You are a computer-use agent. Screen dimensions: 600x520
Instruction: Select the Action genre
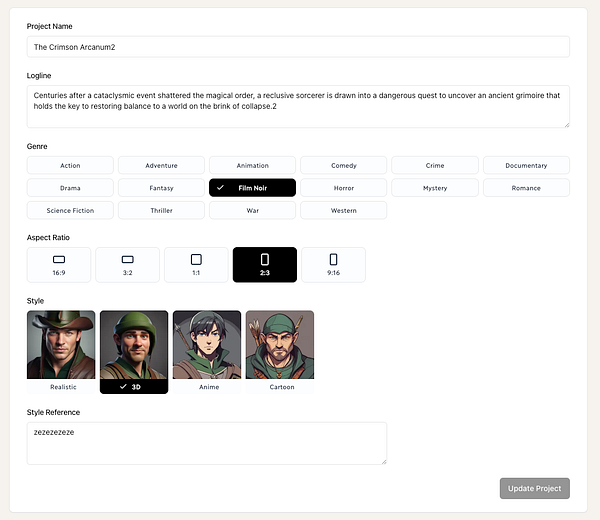pos(70,165)
